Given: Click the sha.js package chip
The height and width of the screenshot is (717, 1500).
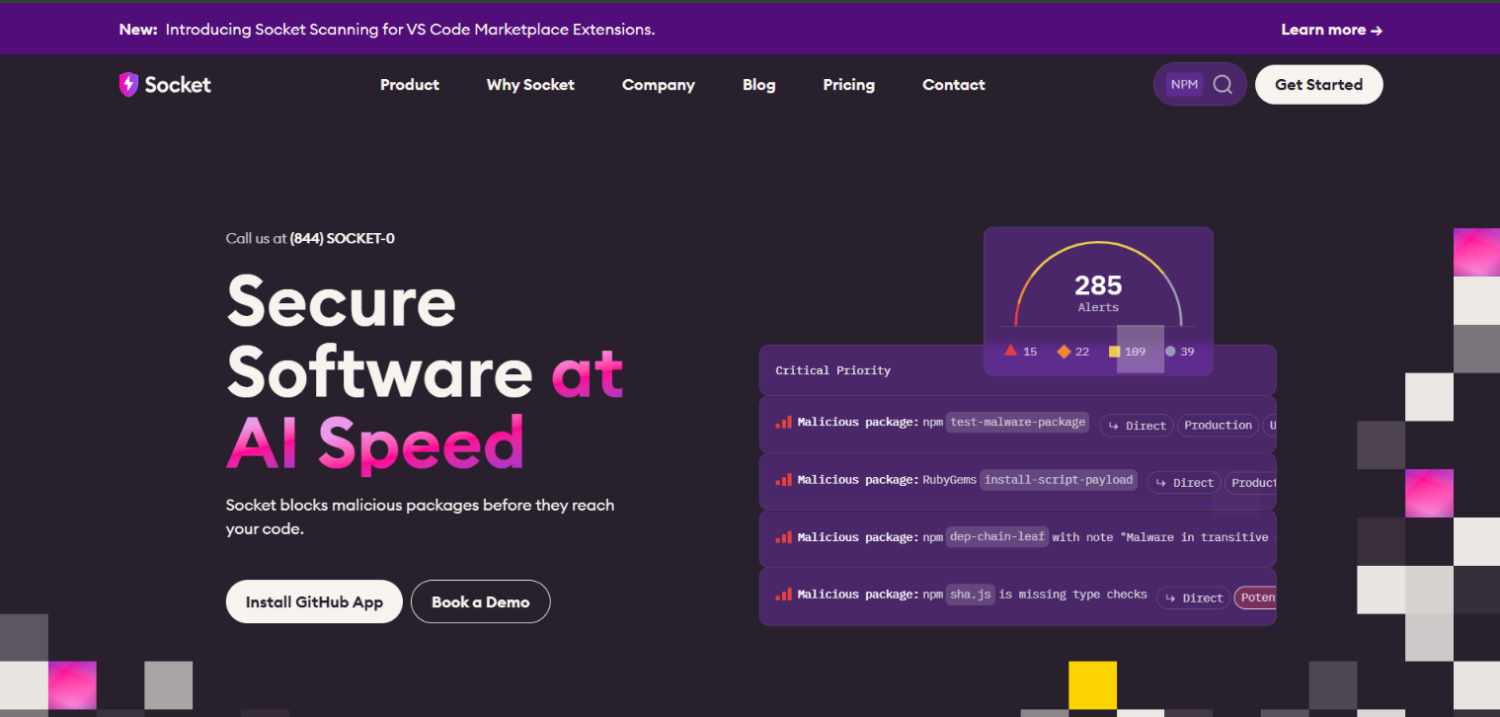Looking at the screenshot, I should pos(970,594).
